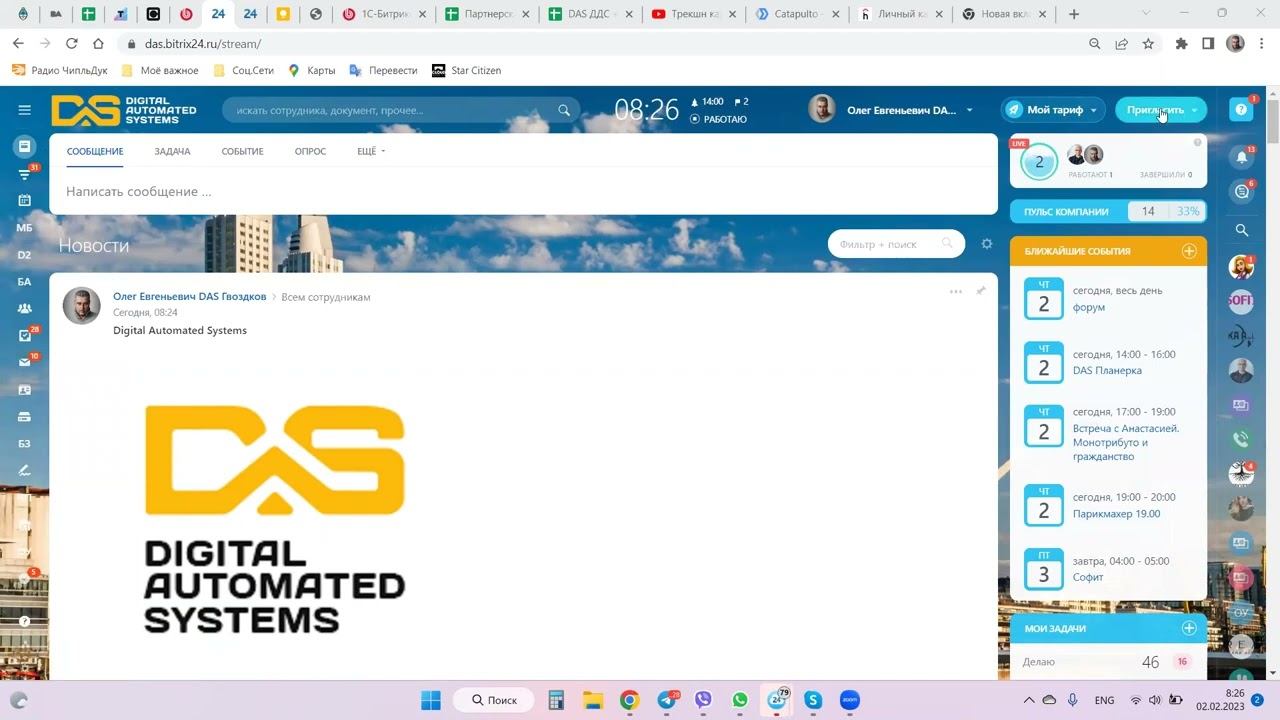Click the Всем сотрудникам recipient link
The width and height of the screenshot is (1280, 720).
click(326, 297)
